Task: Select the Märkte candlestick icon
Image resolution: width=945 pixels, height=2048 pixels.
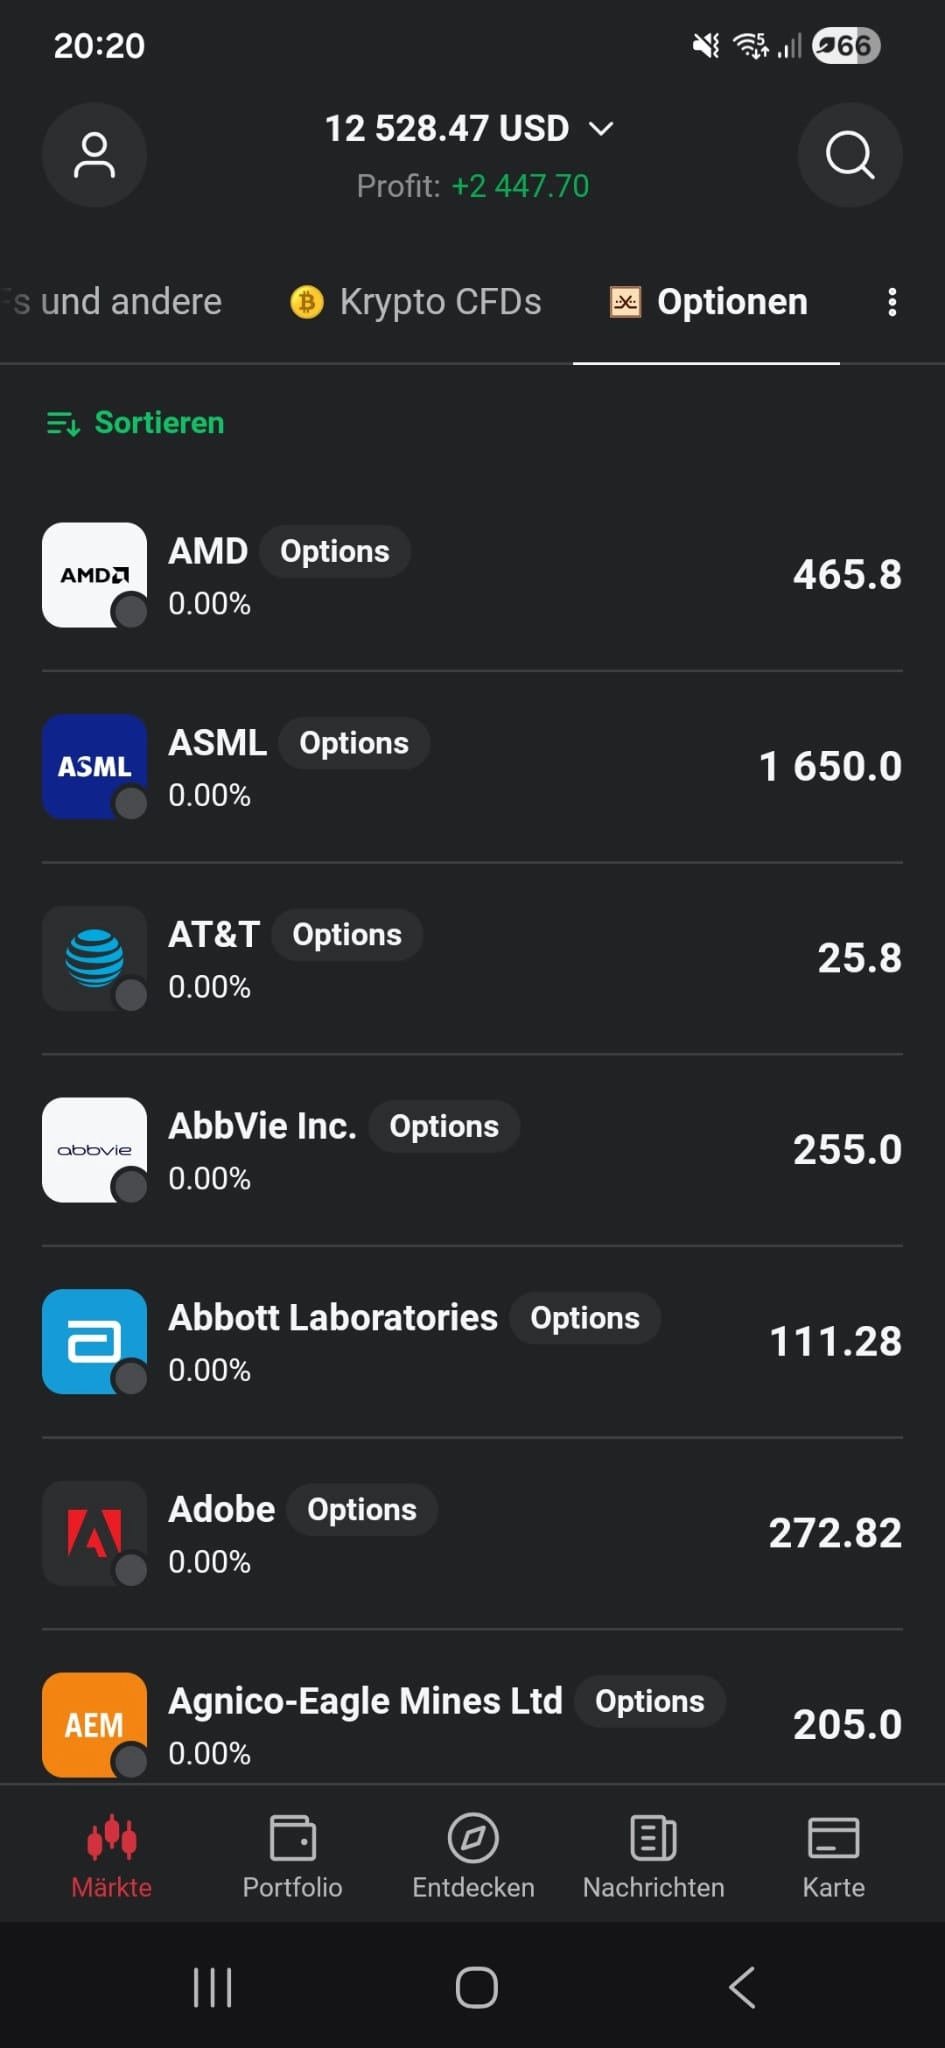Action: tap(112, 1838)
